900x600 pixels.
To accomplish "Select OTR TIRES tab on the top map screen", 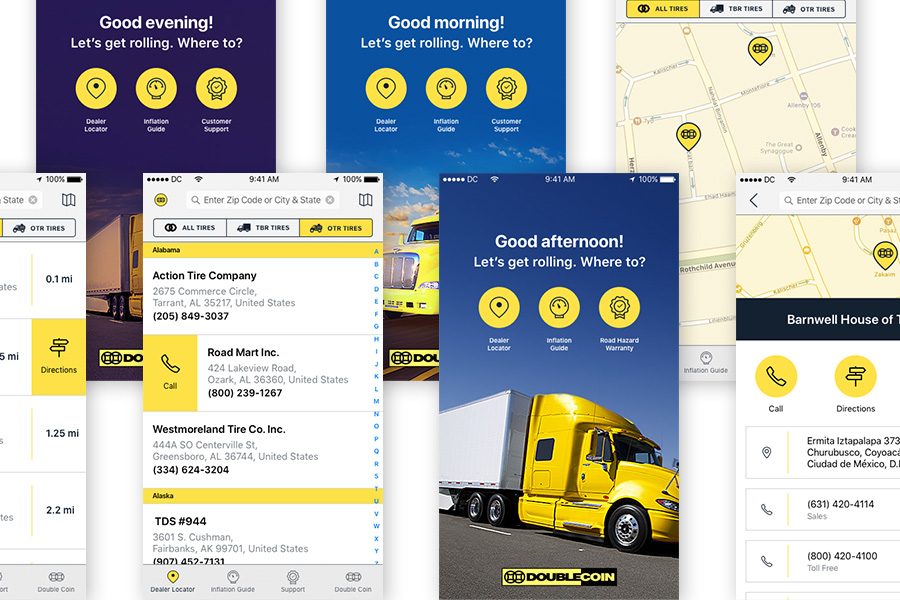I will pos(809,9).
